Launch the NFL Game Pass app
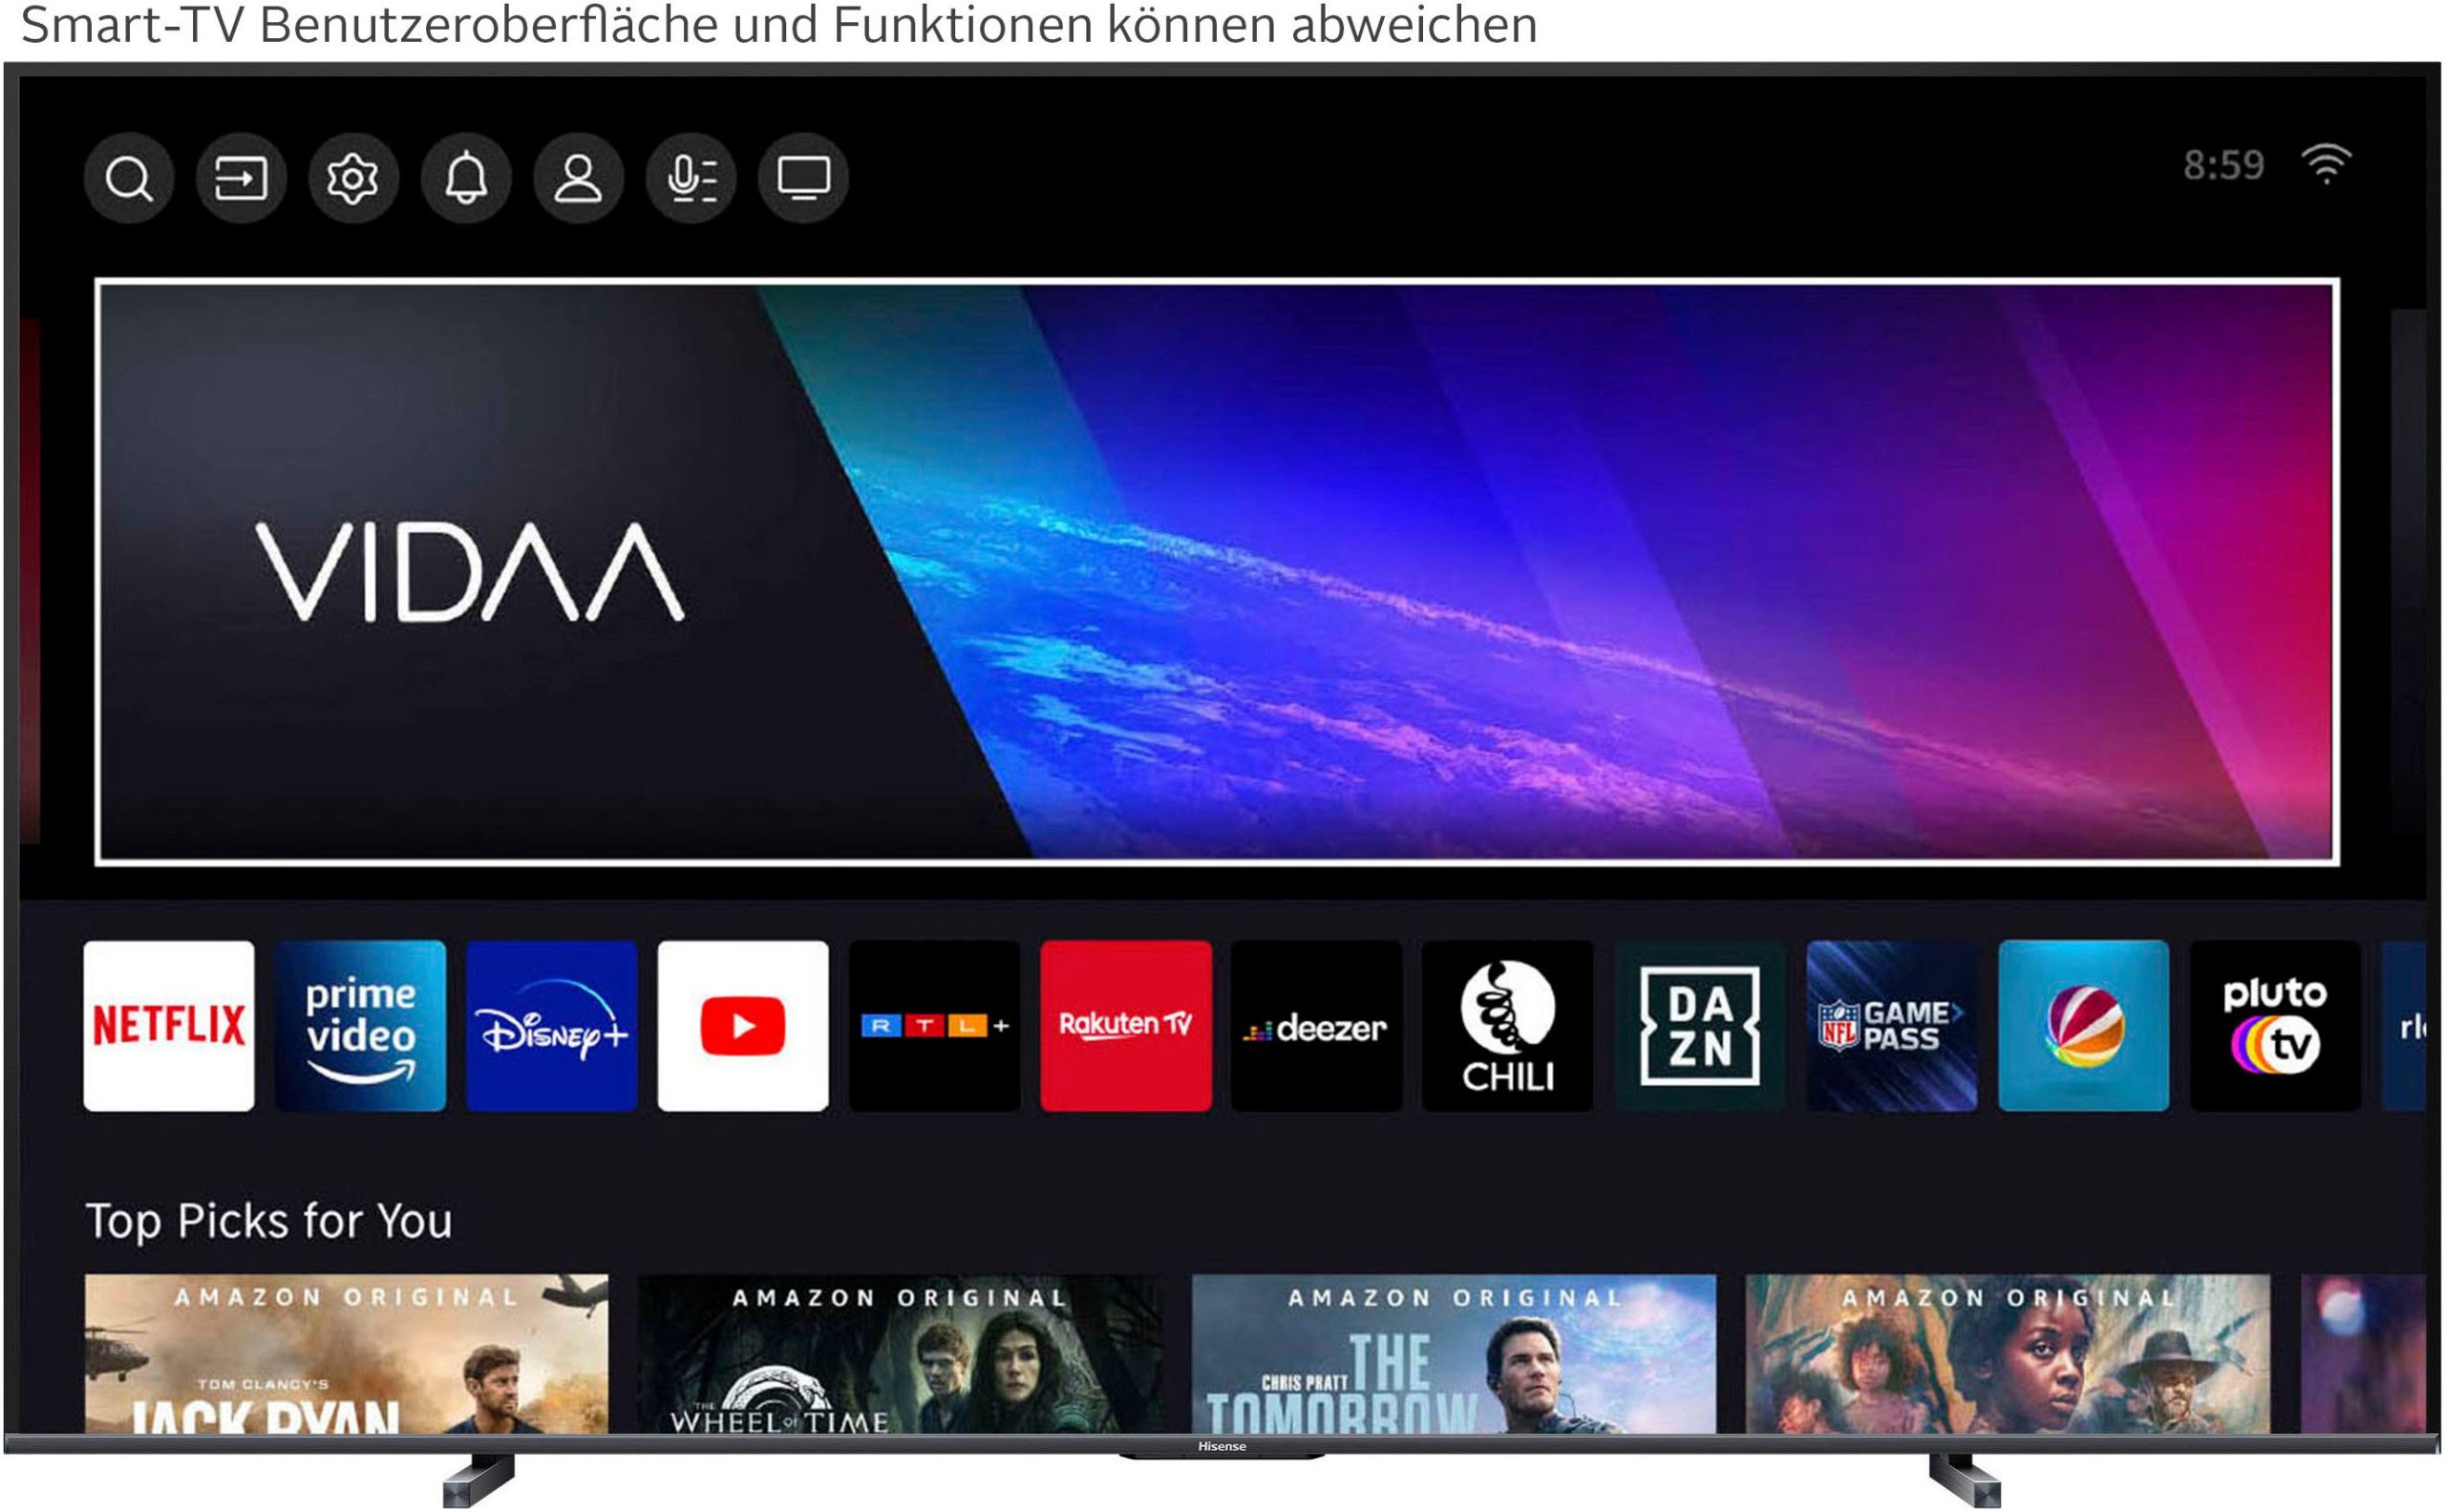2445x1512 pixels. tap(1892, 1026)
